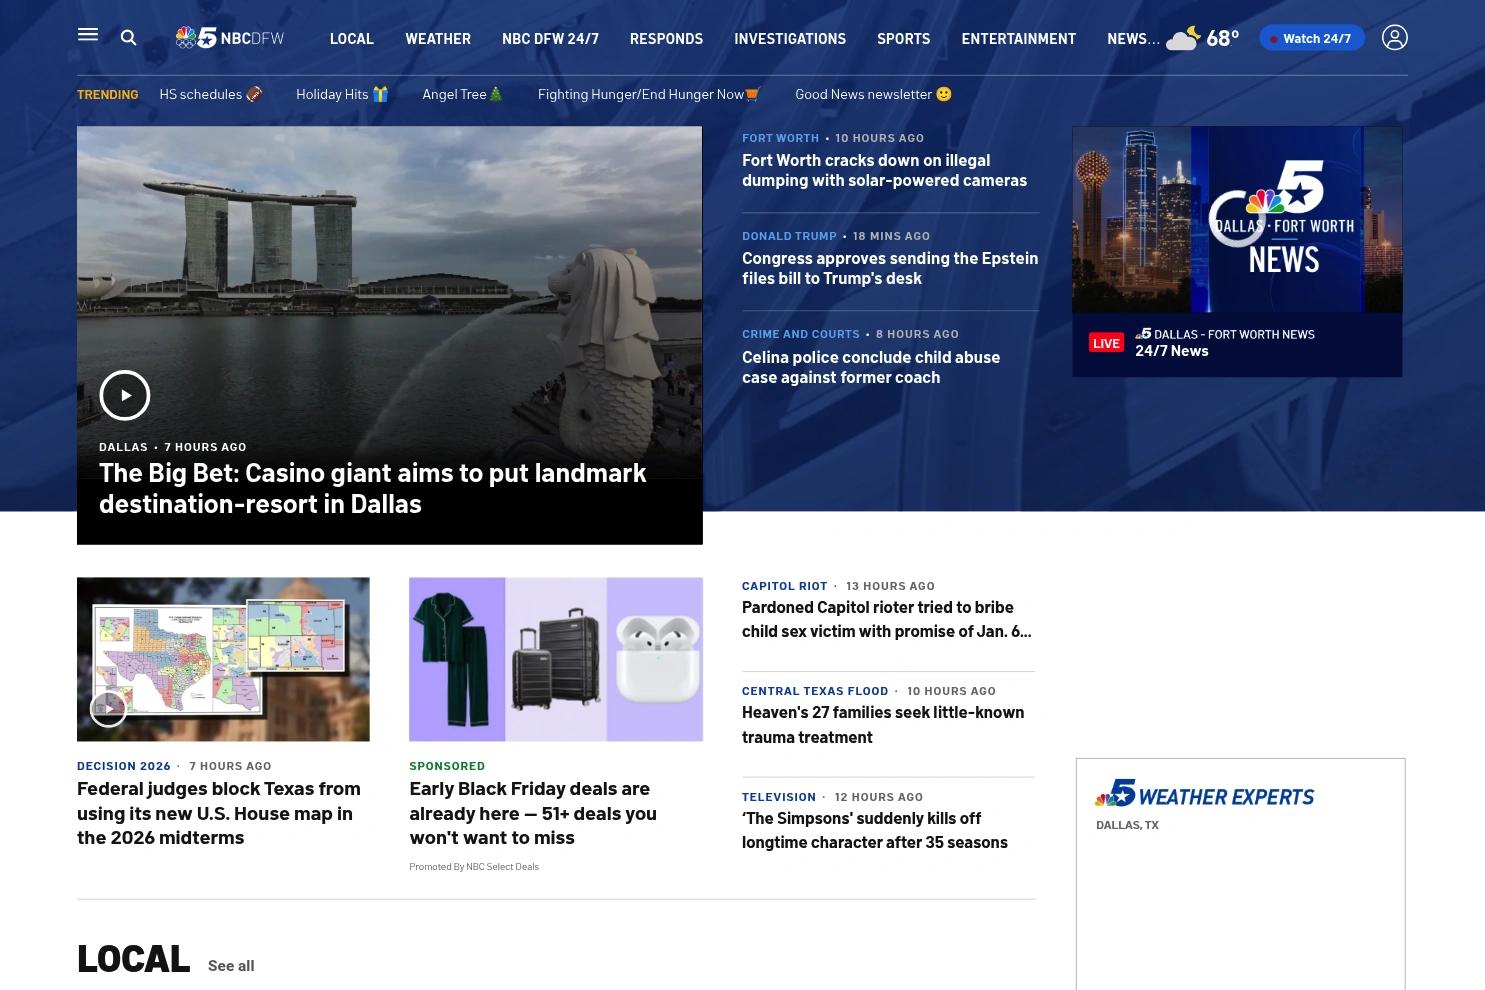Click See all next to LOCAL

click(x=231, y=965)
